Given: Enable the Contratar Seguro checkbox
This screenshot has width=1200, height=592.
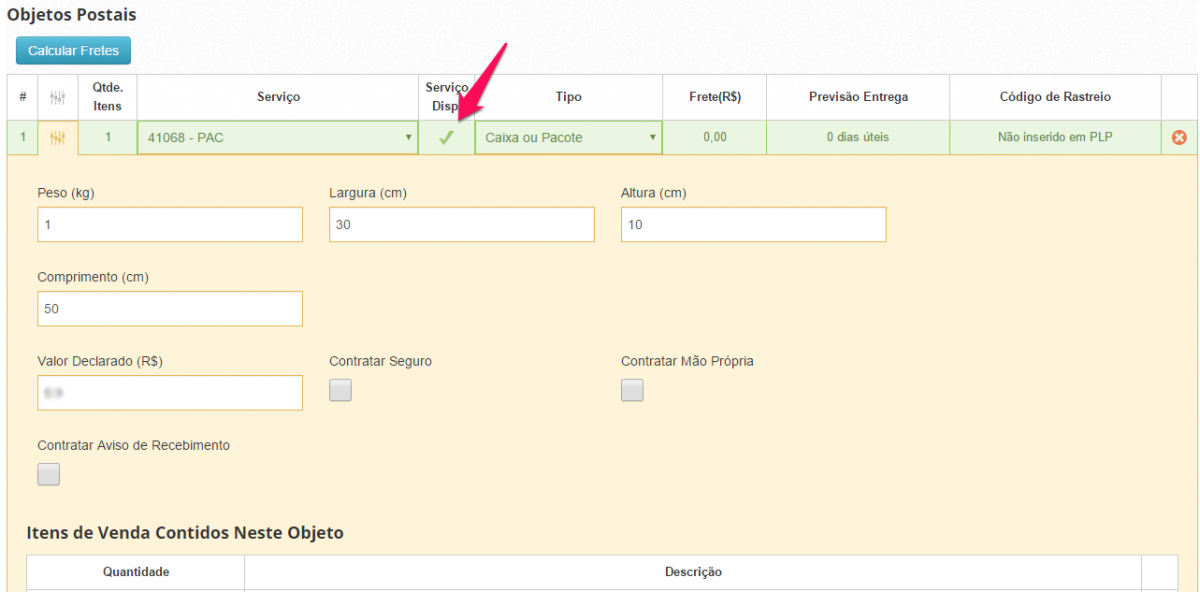Looking at the screenshot, I should (341, 391).
